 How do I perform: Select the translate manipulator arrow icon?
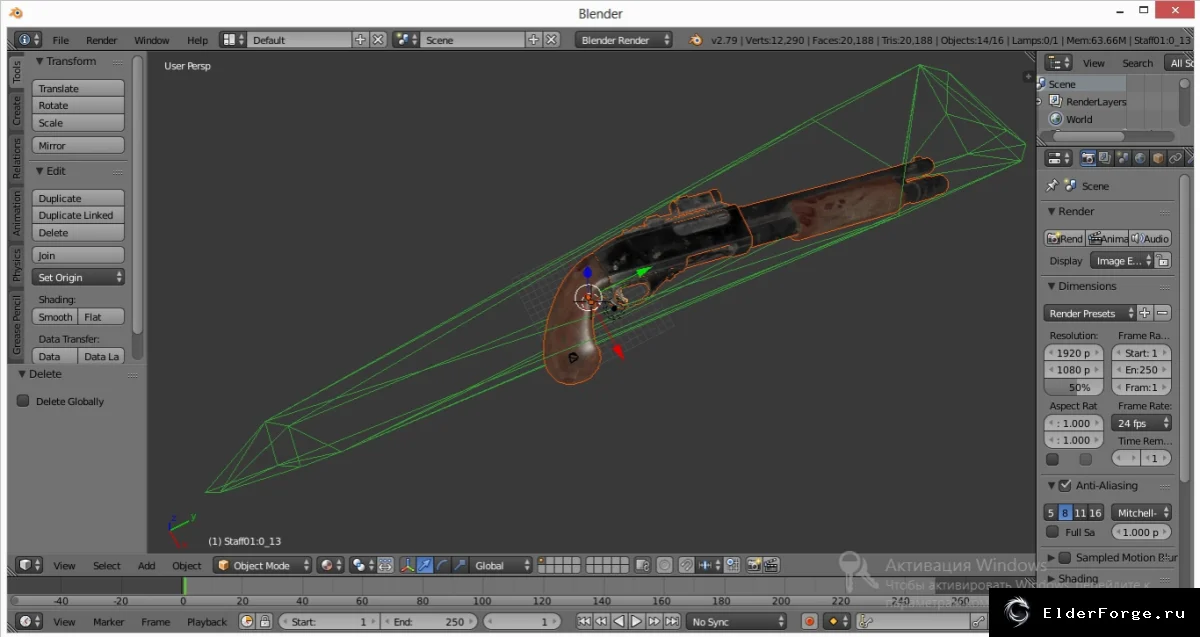coord(424,565)
